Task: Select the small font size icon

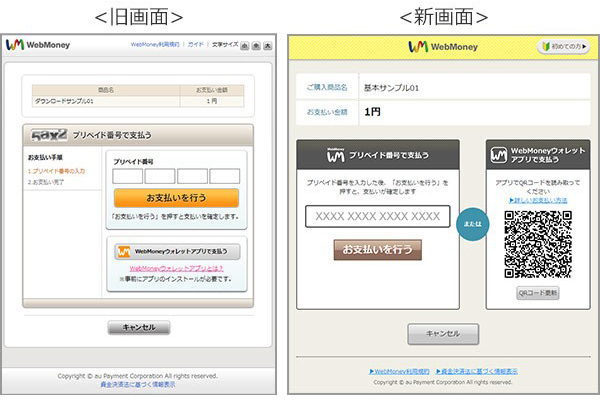Action: [x=245, y=45]
